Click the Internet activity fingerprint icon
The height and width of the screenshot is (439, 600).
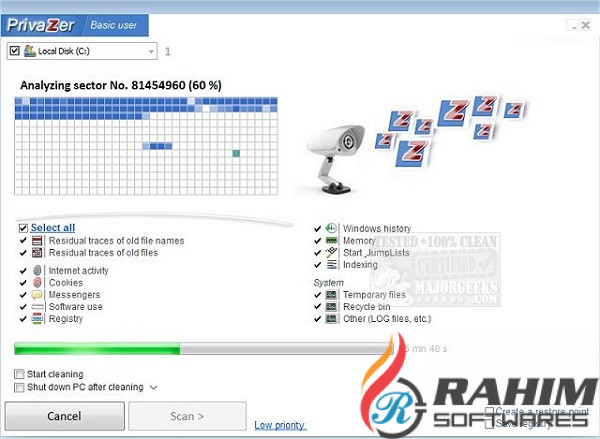(37, 271)
